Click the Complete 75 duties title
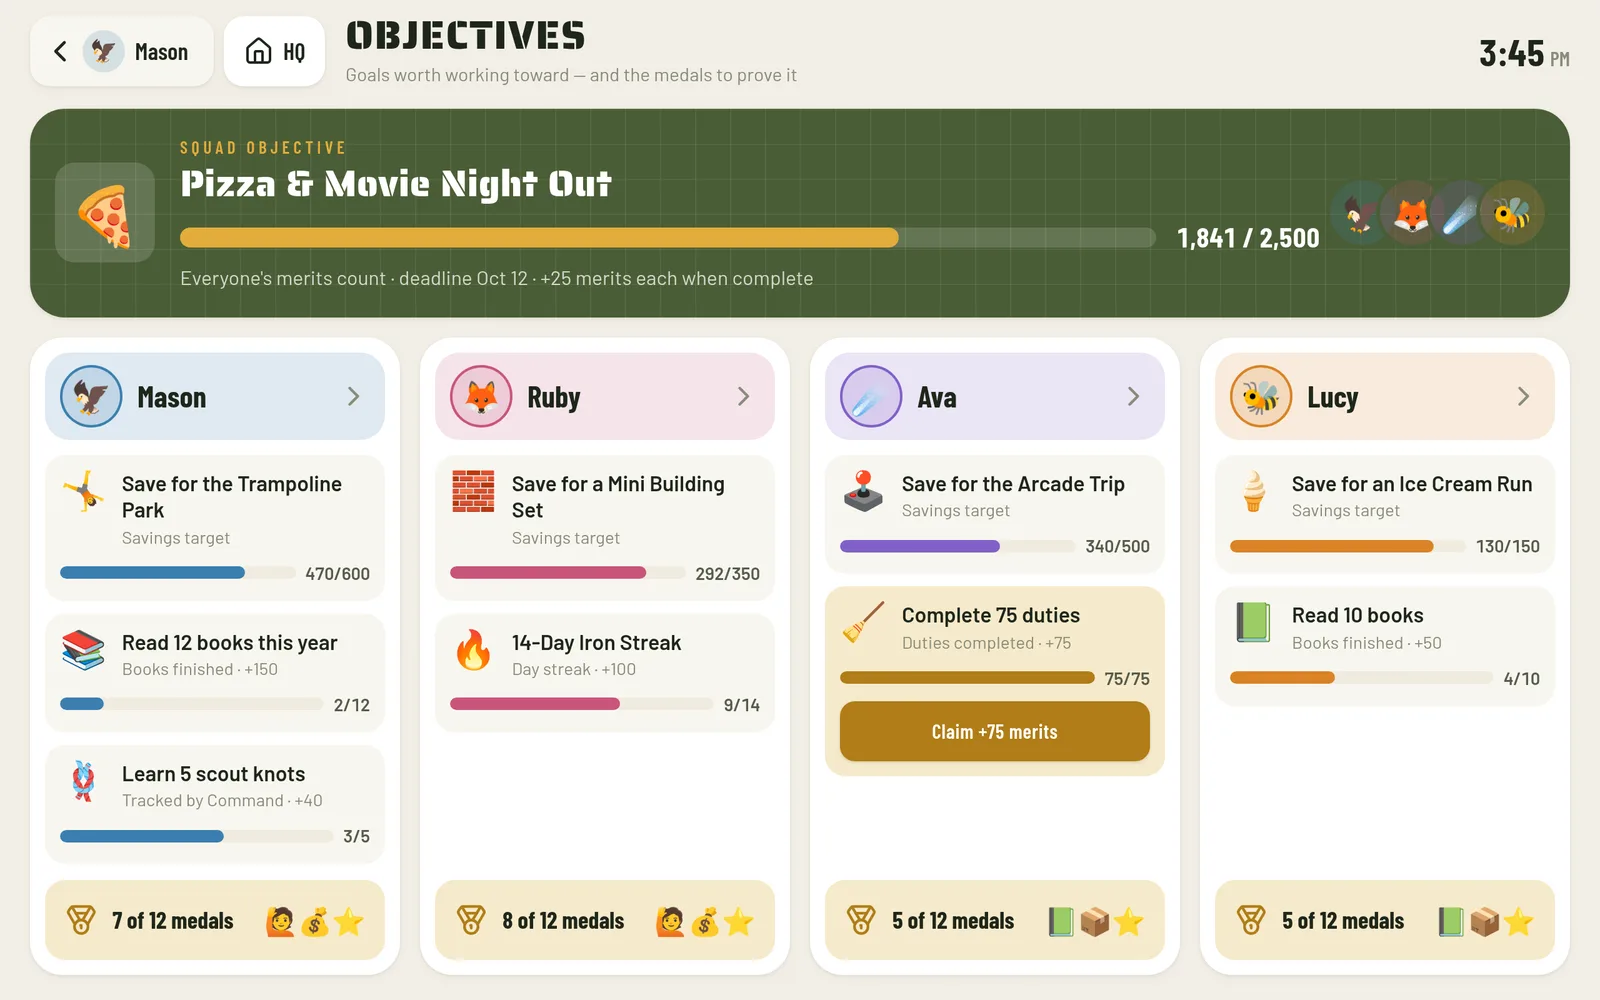 click(990, 615)
